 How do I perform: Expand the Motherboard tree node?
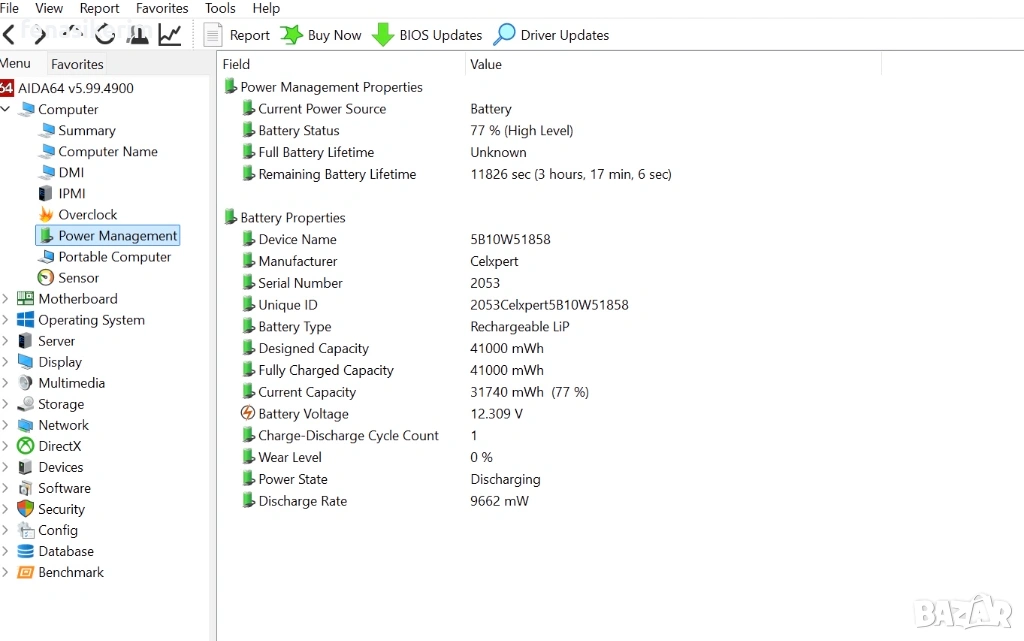[6, 299]
